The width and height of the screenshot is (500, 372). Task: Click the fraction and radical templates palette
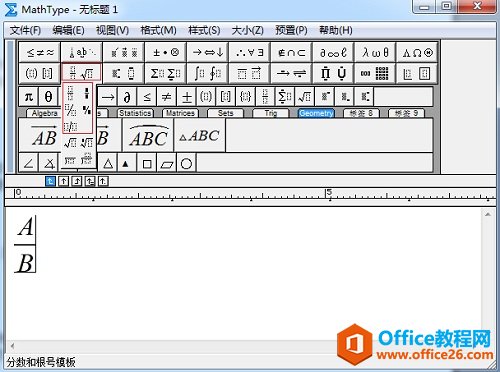point(82,73)
